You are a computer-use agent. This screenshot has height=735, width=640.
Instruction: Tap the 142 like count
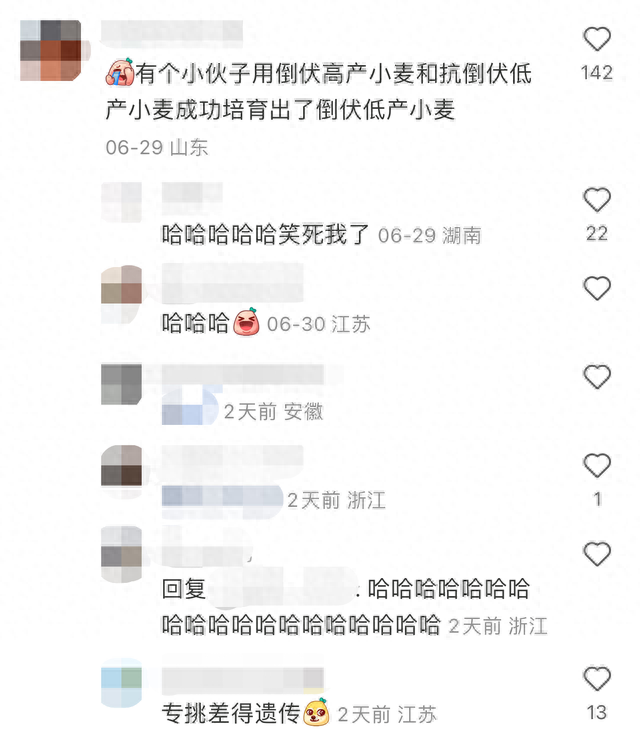click(x=597, y=73)
